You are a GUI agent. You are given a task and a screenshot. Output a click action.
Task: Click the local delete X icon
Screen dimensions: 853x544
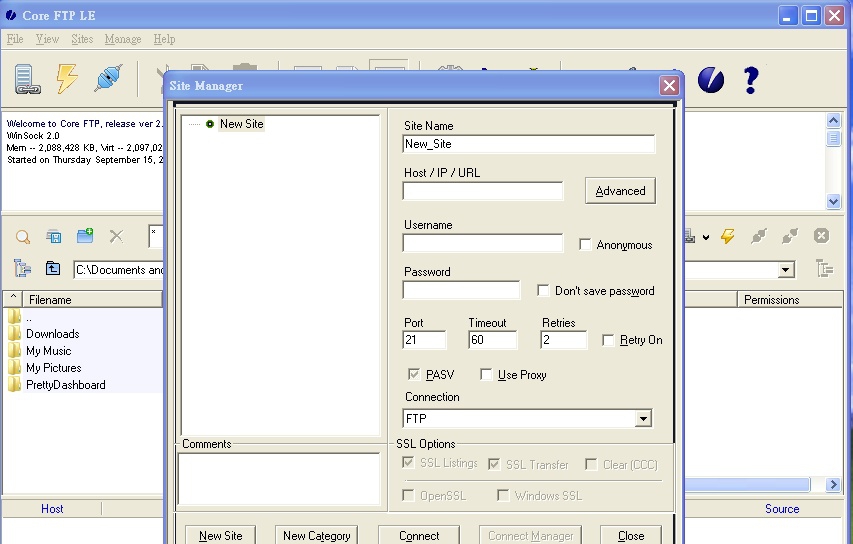(116, 236)
